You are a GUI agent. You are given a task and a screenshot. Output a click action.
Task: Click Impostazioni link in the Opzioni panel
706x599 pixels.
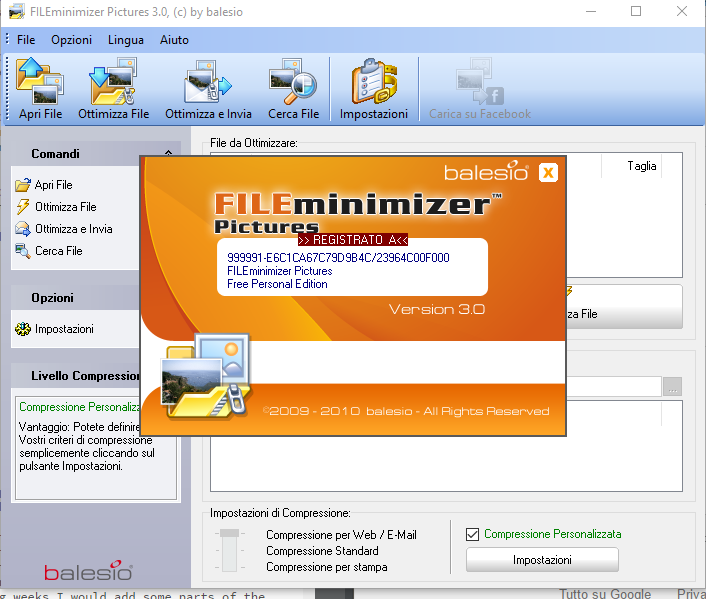64,329
